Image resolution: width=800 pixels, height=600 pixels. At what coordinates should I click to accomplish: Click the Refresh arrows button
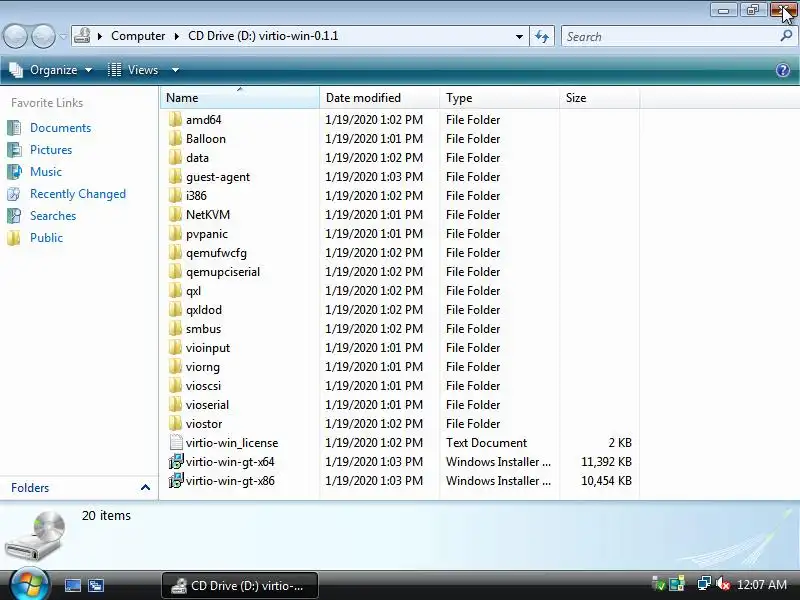[542, 36]
